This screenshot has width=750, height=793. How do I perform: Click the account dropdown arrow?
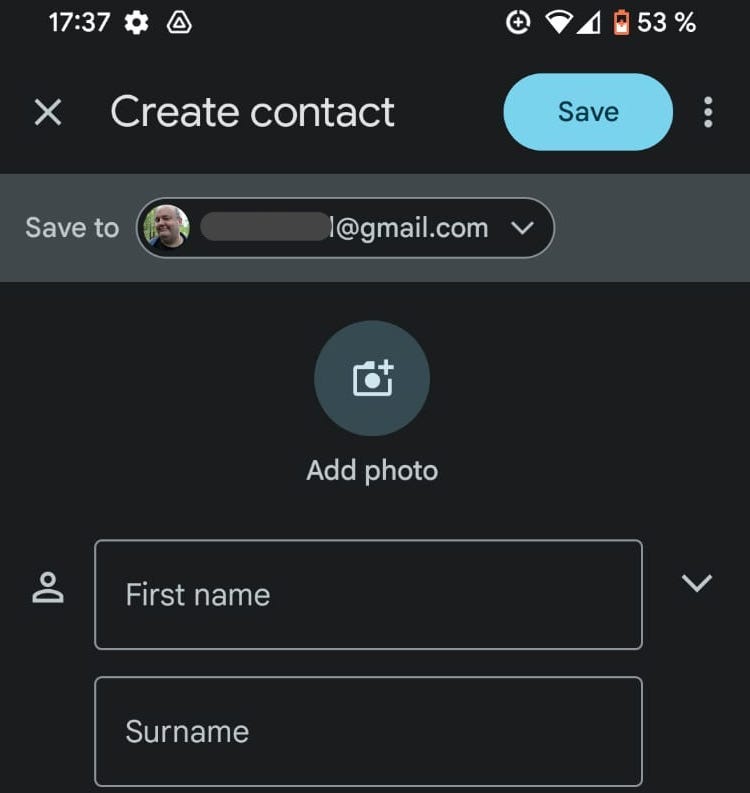(x=522, y=228)
